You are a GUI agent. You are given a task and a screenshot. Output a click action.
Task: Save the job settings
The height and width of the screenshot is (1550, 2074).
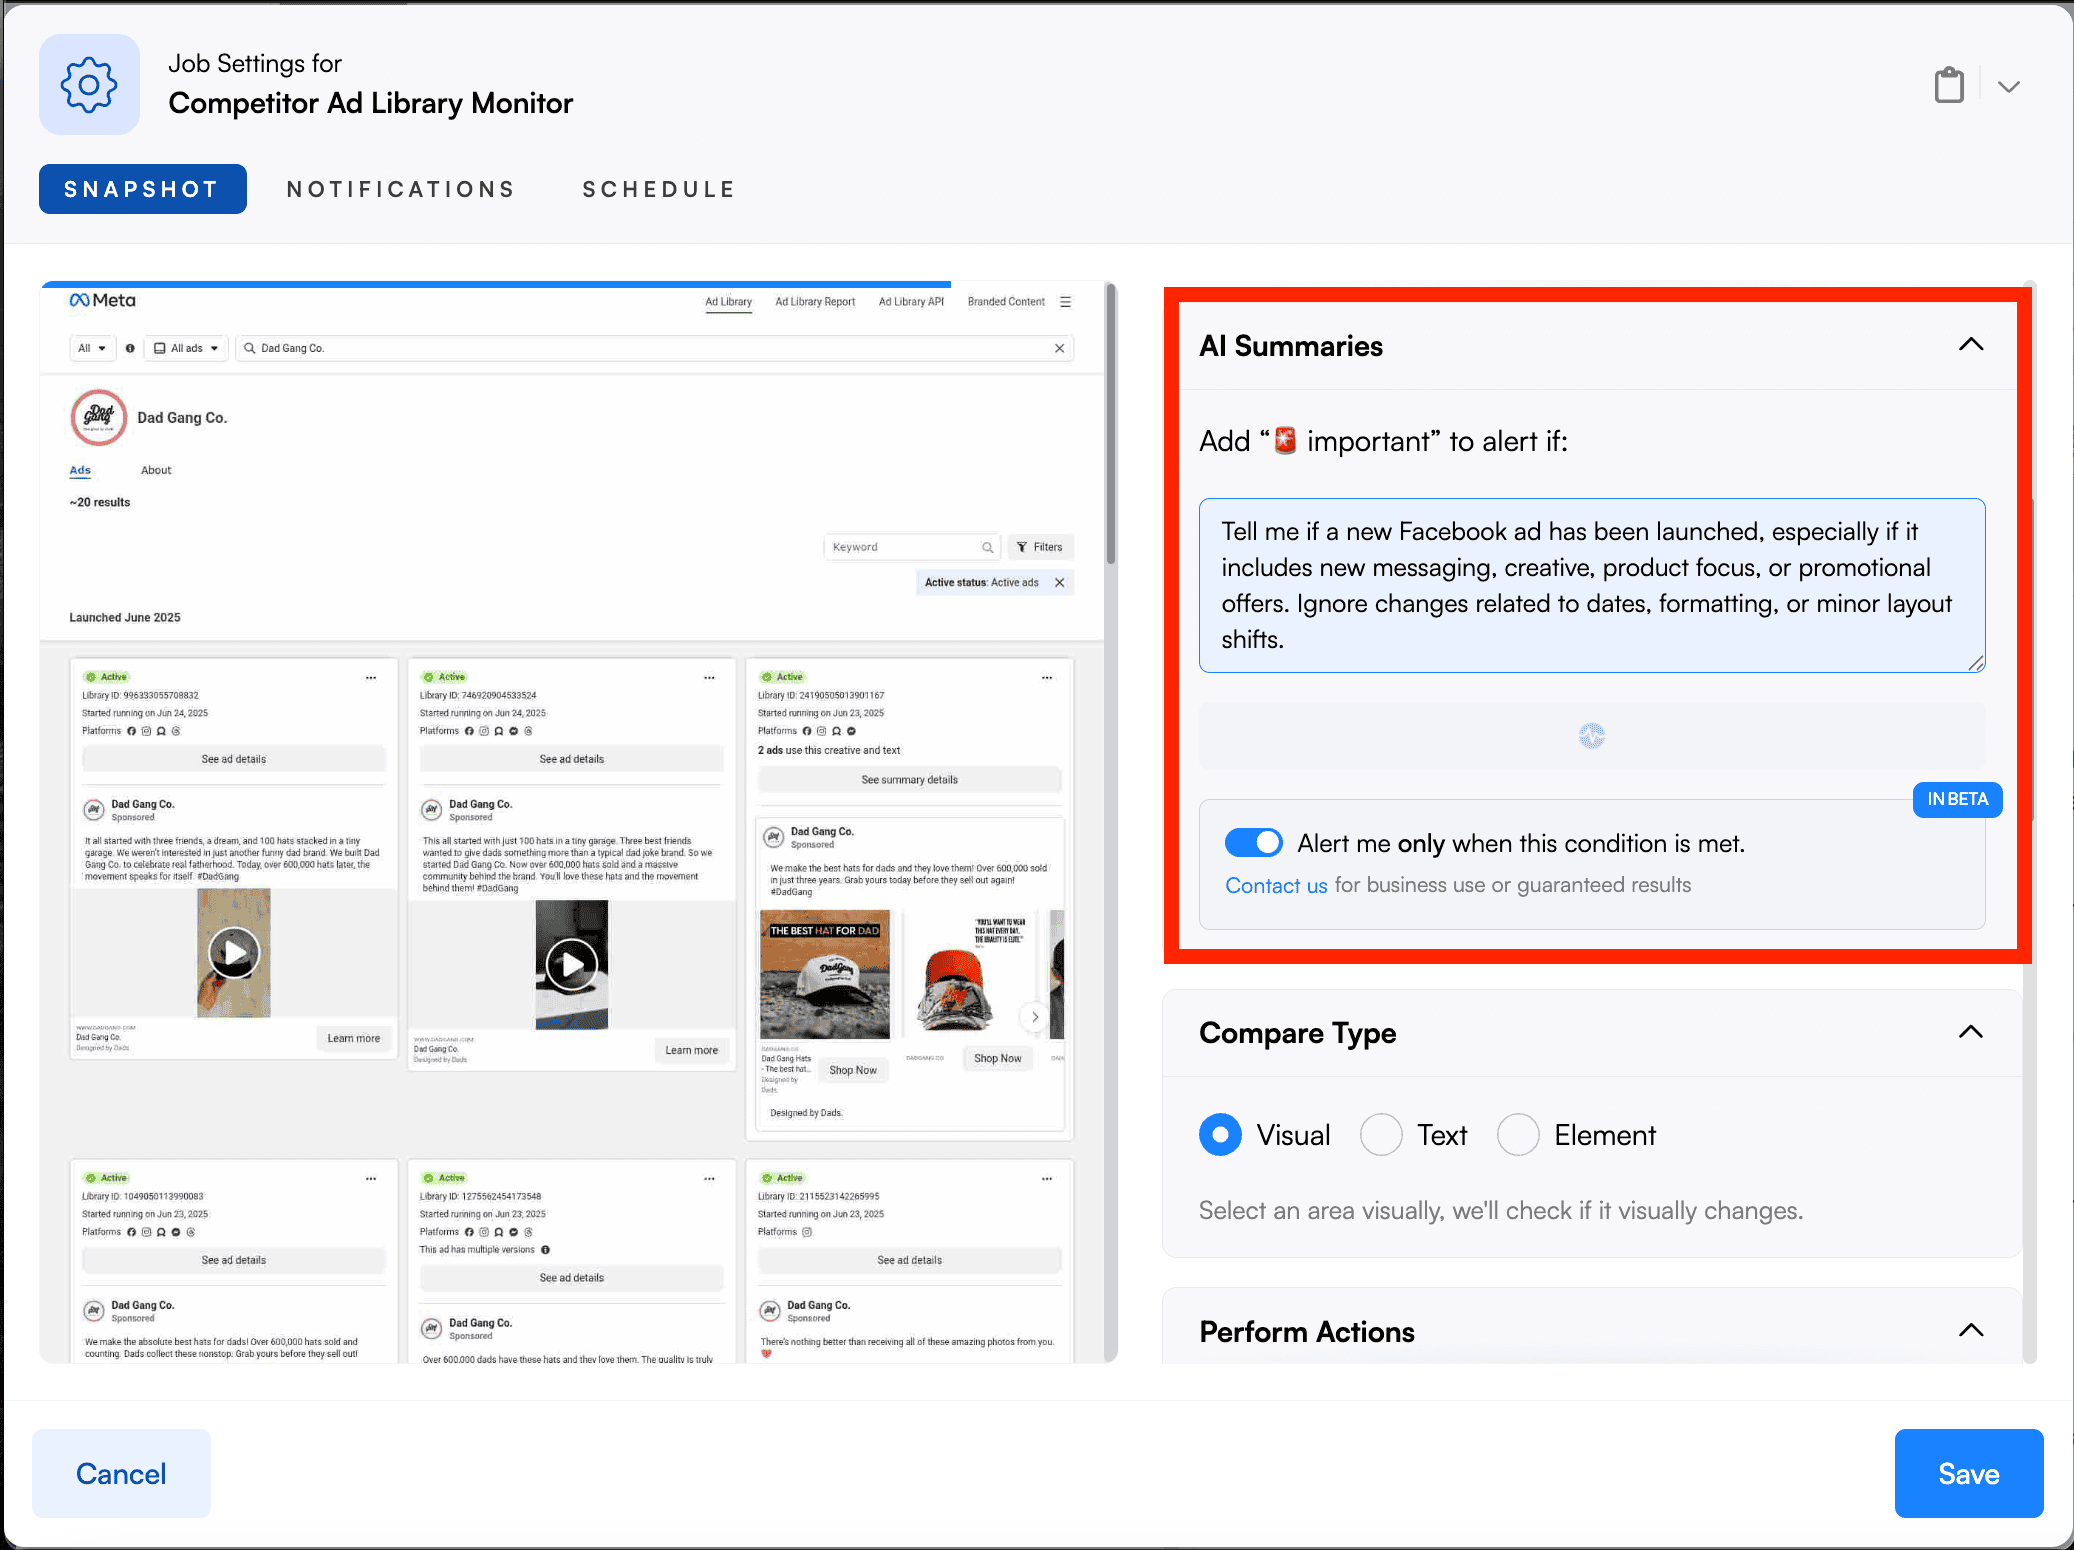tap(1968, 1473)
